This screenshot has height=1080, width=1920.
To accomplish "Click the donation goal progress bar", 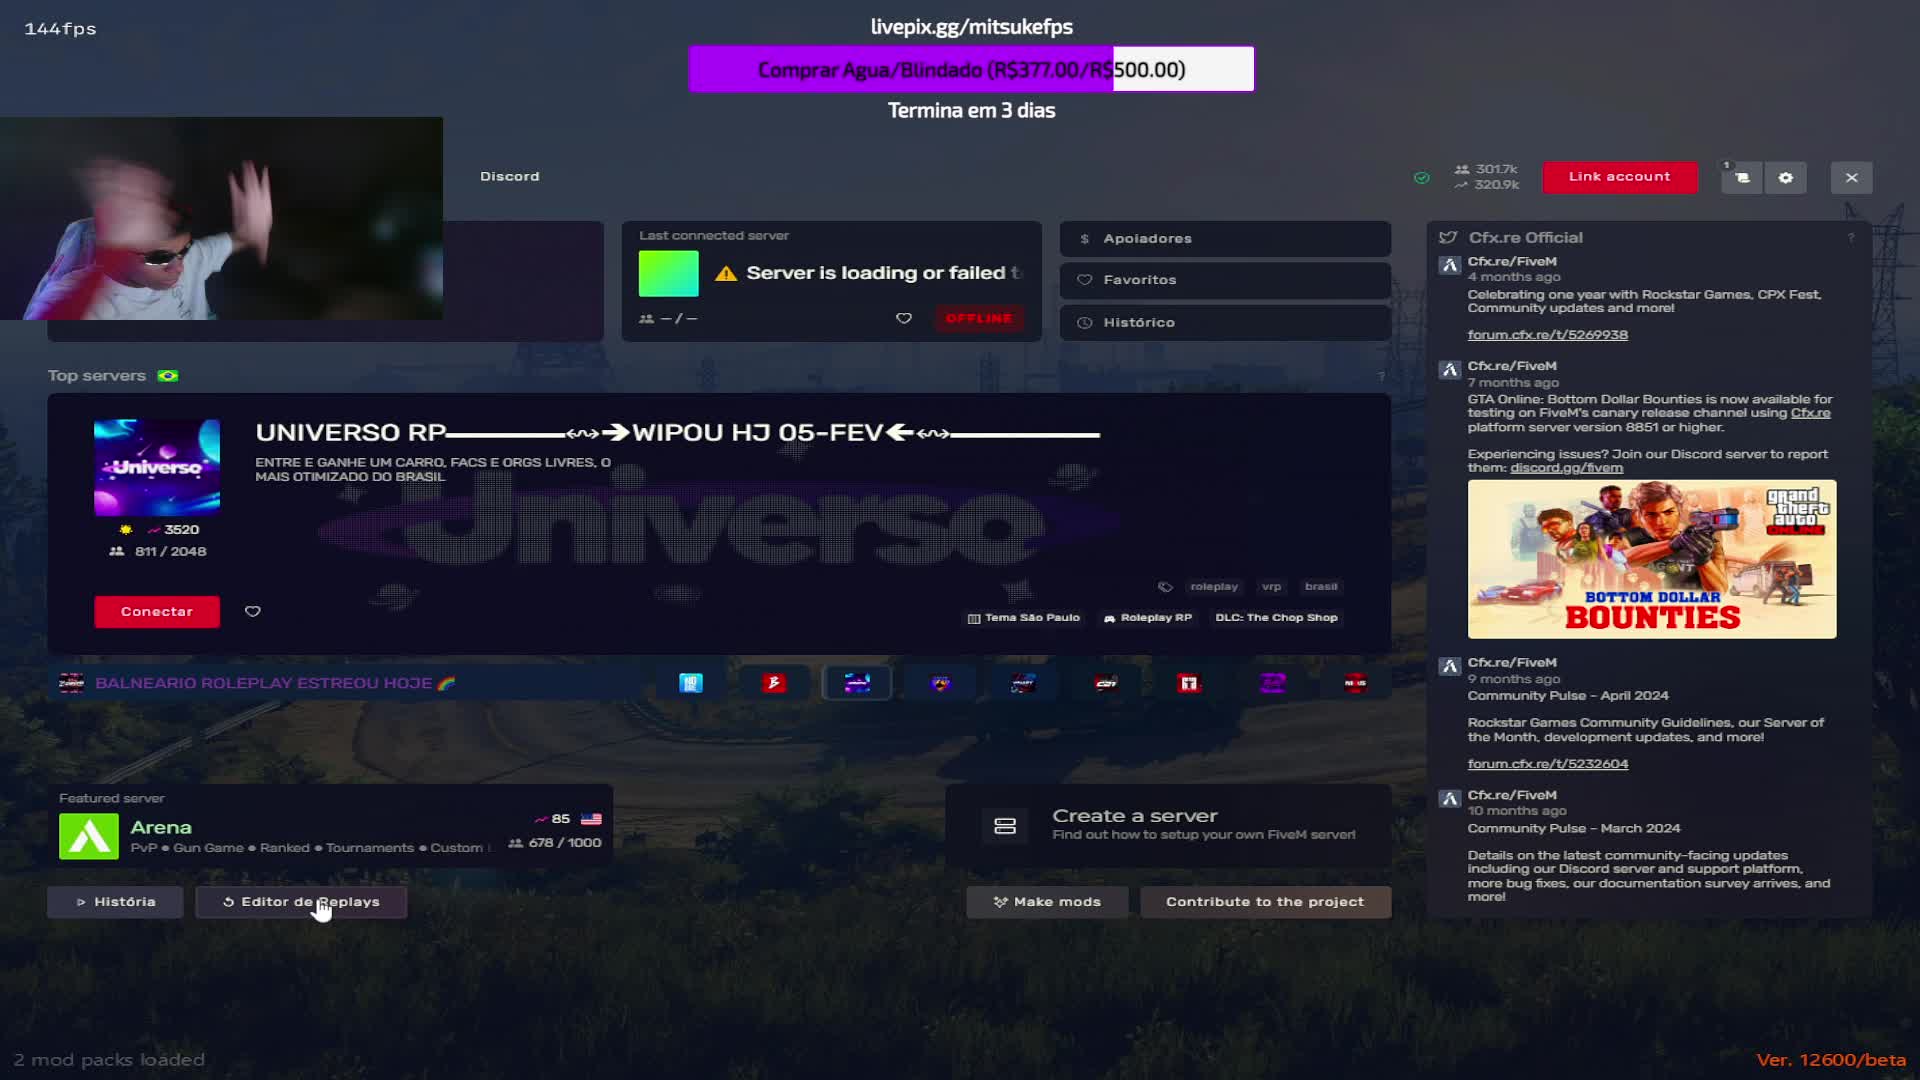I will [x=971, y=70].
